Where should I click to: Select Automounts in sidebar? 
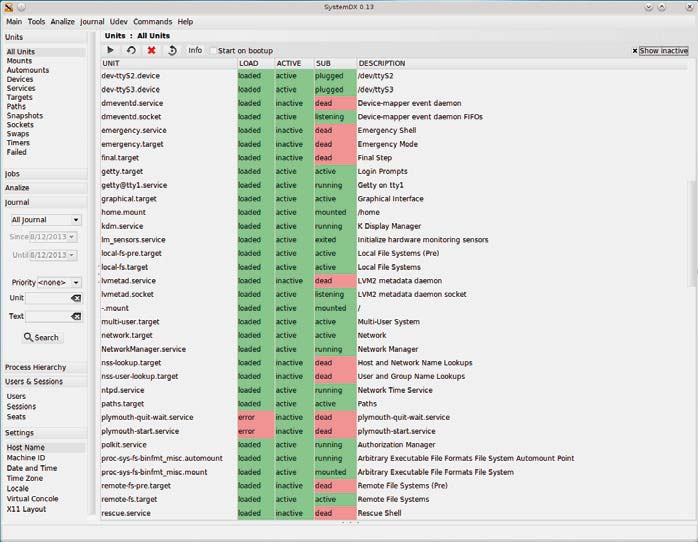point(28,70)
